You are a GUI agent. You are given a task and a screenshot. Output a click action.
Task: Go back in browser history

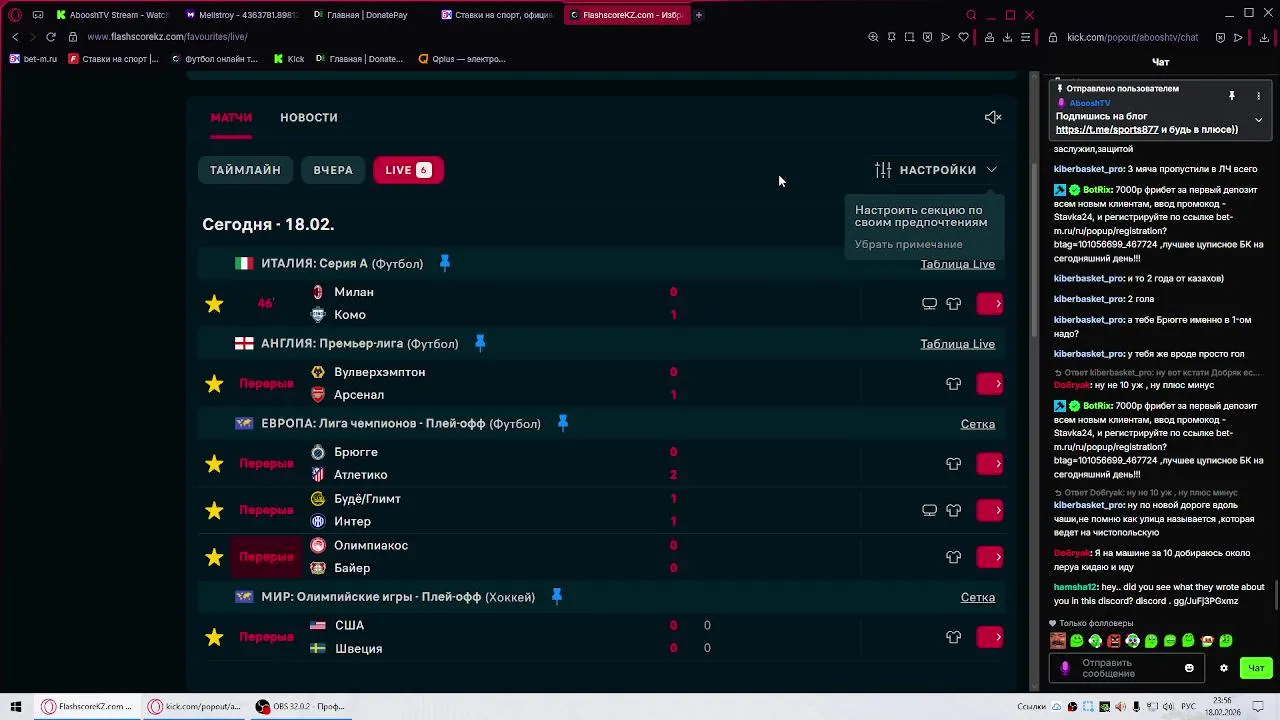tap(15, 37)
